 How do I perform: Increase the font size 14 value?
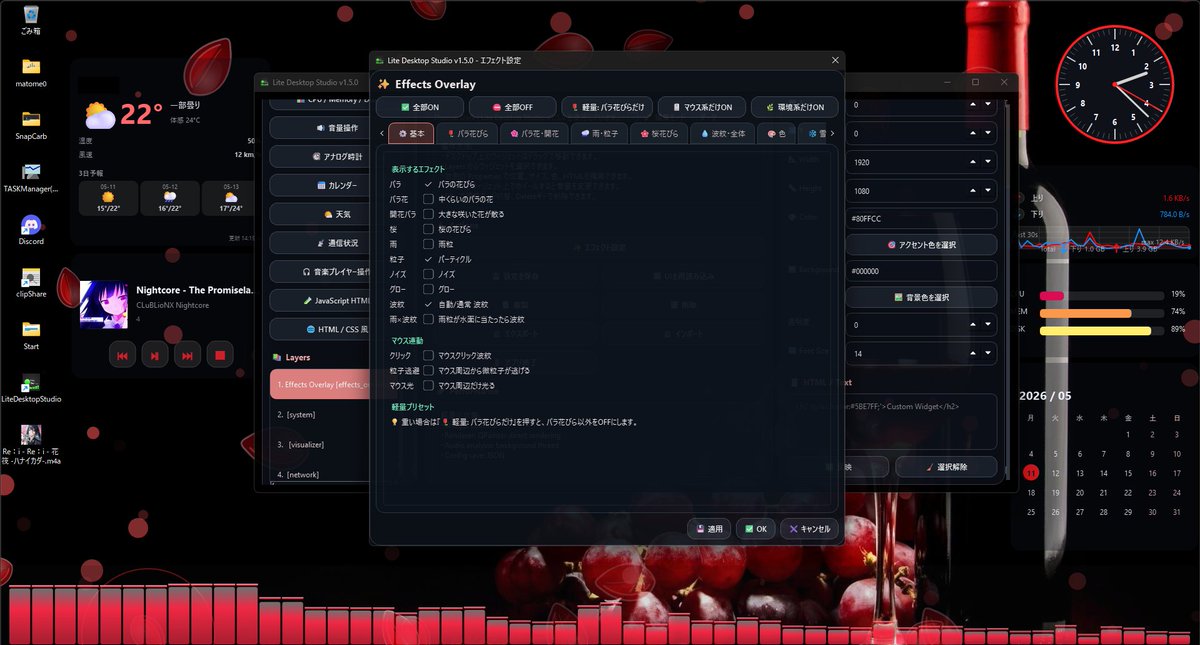pyautogui.click(x=974, y=353)
